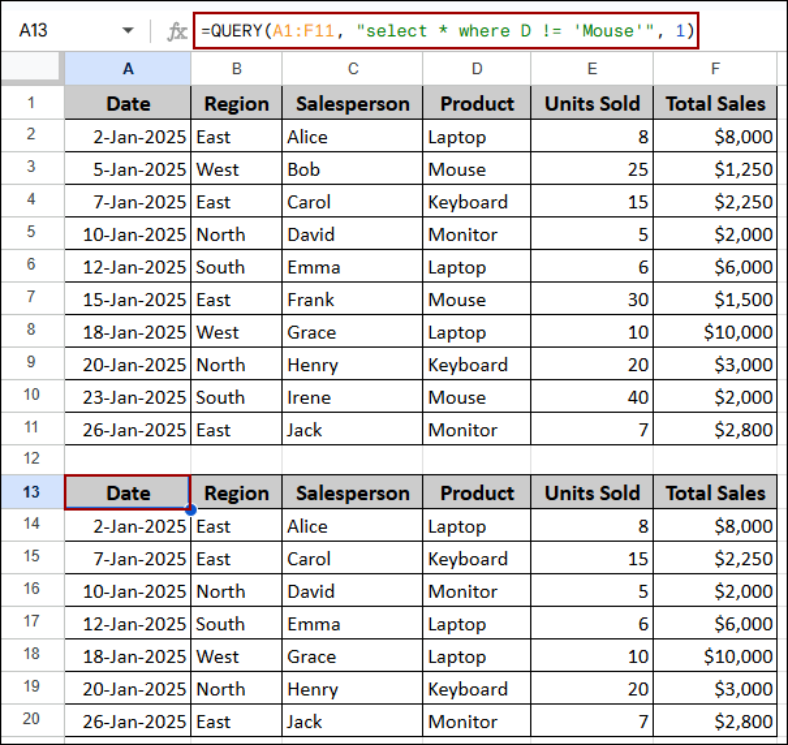Screen dimensions: 788x745
Task: Select the entire column A header
Action: pos(128,68)
